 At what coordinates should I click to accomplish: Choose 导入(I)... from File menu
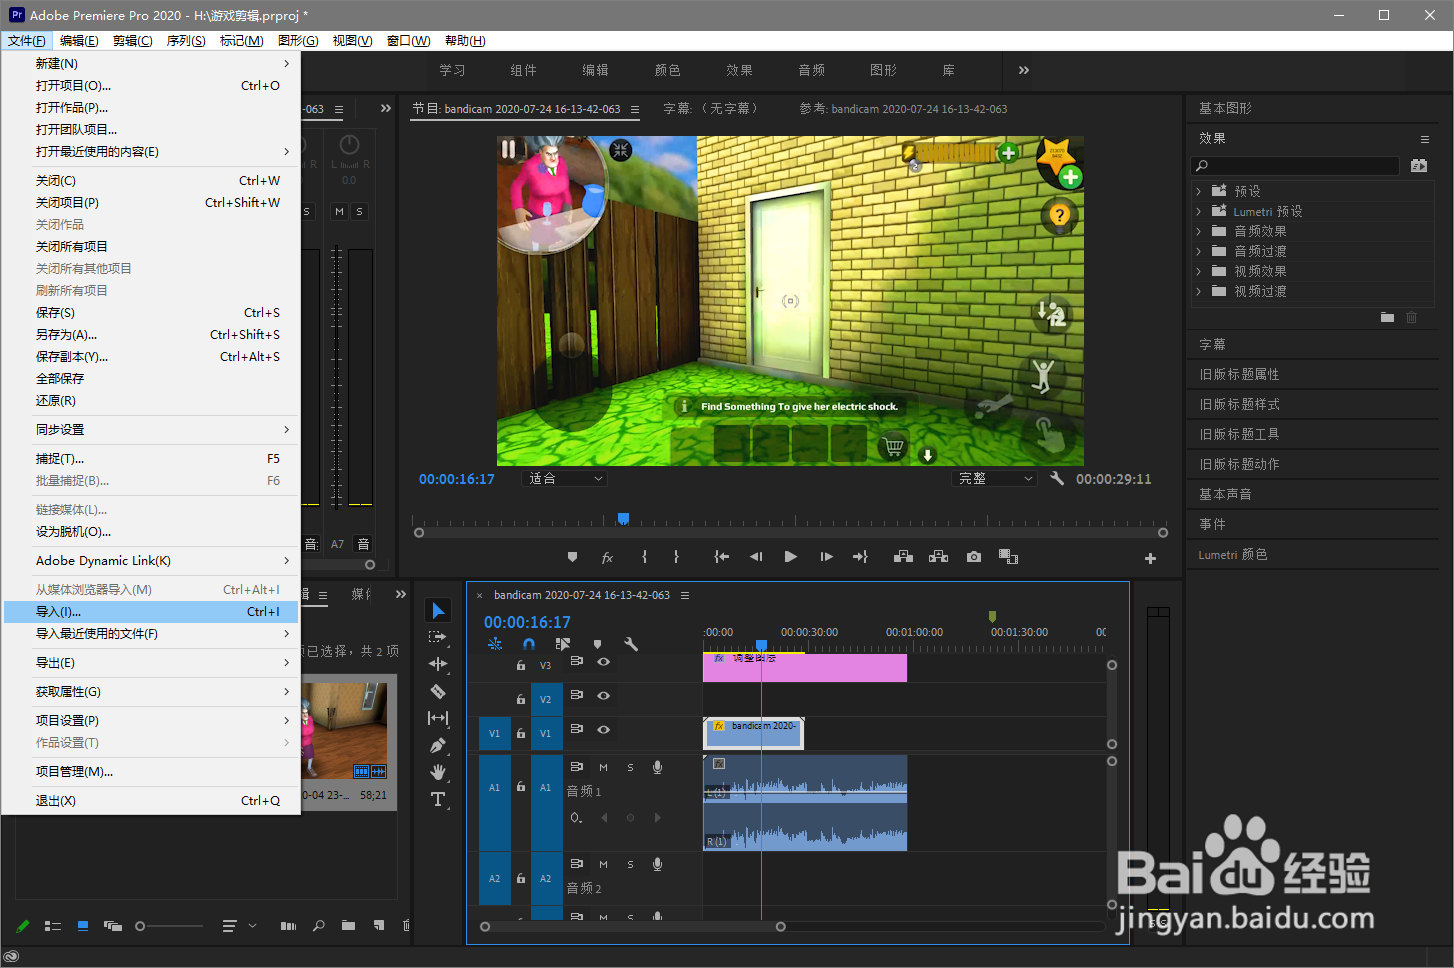click(151, 612)
